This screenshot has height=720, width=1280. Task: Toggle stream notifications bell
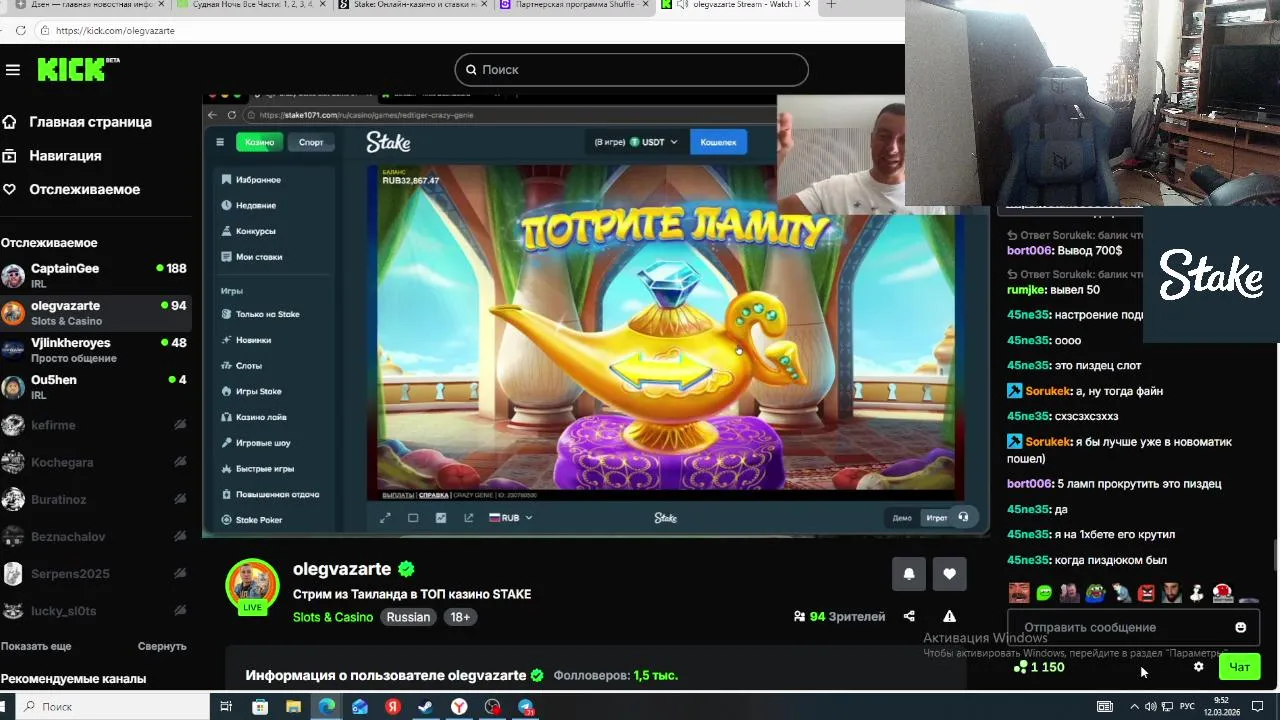point(909,574)
